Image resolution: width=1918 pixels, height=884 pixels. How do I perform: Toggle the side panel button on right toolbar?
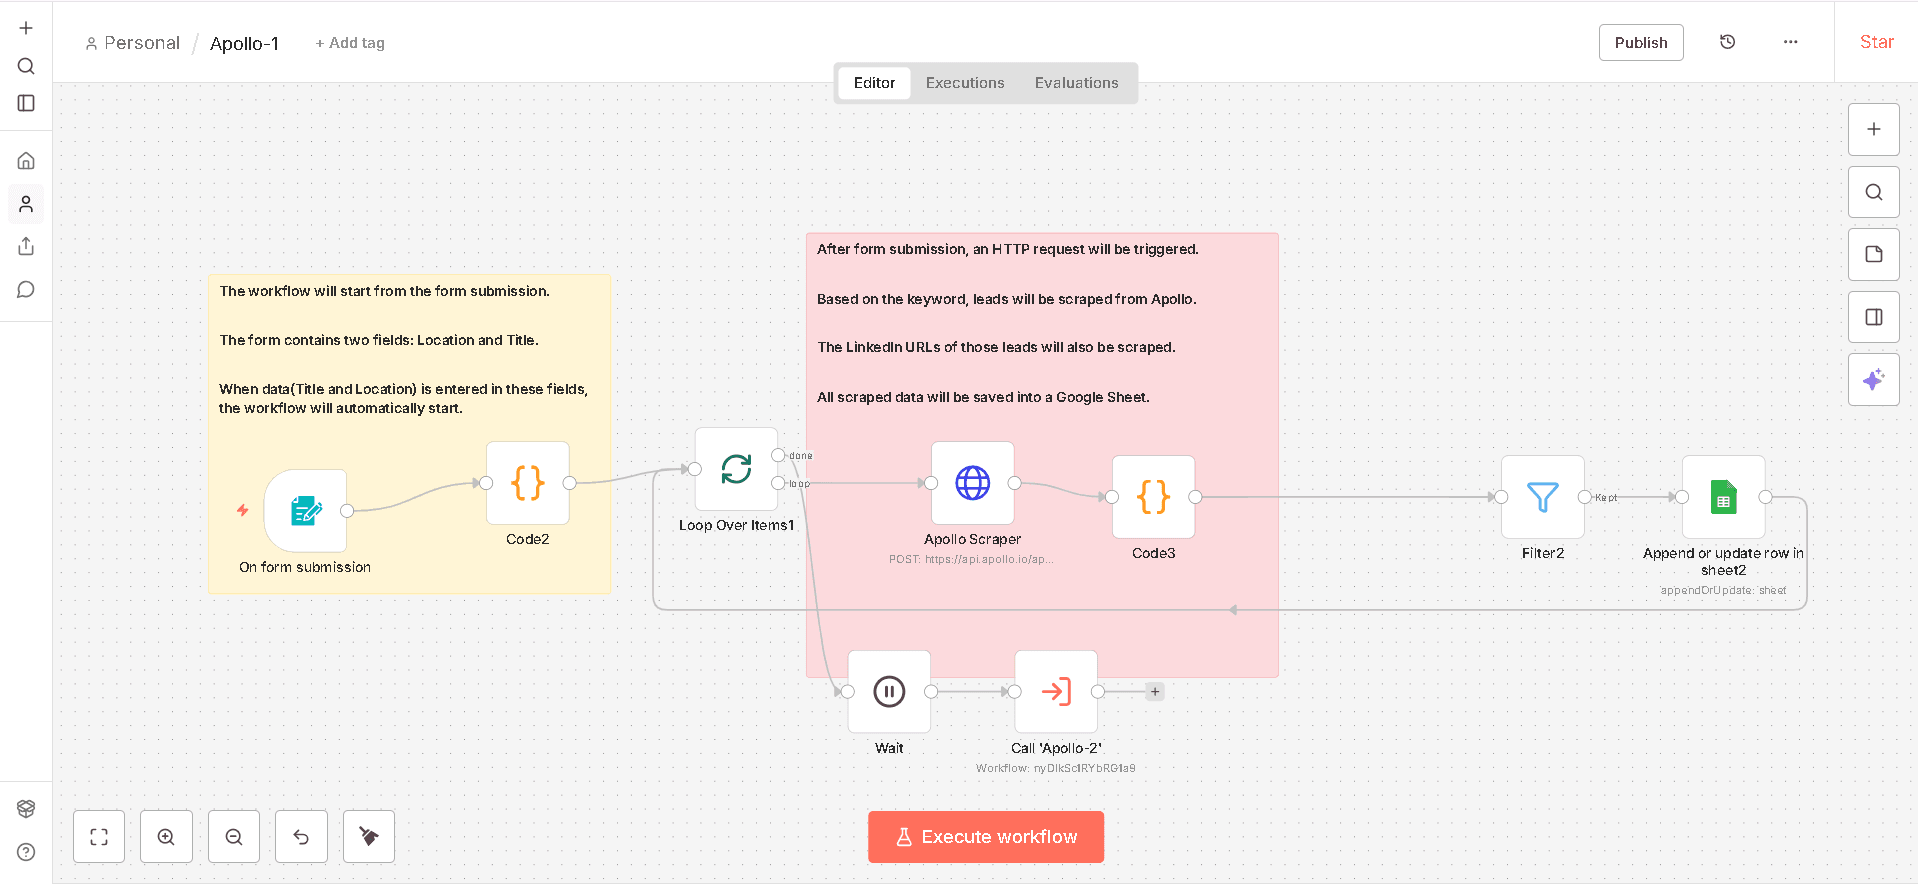pos(1874,317)
